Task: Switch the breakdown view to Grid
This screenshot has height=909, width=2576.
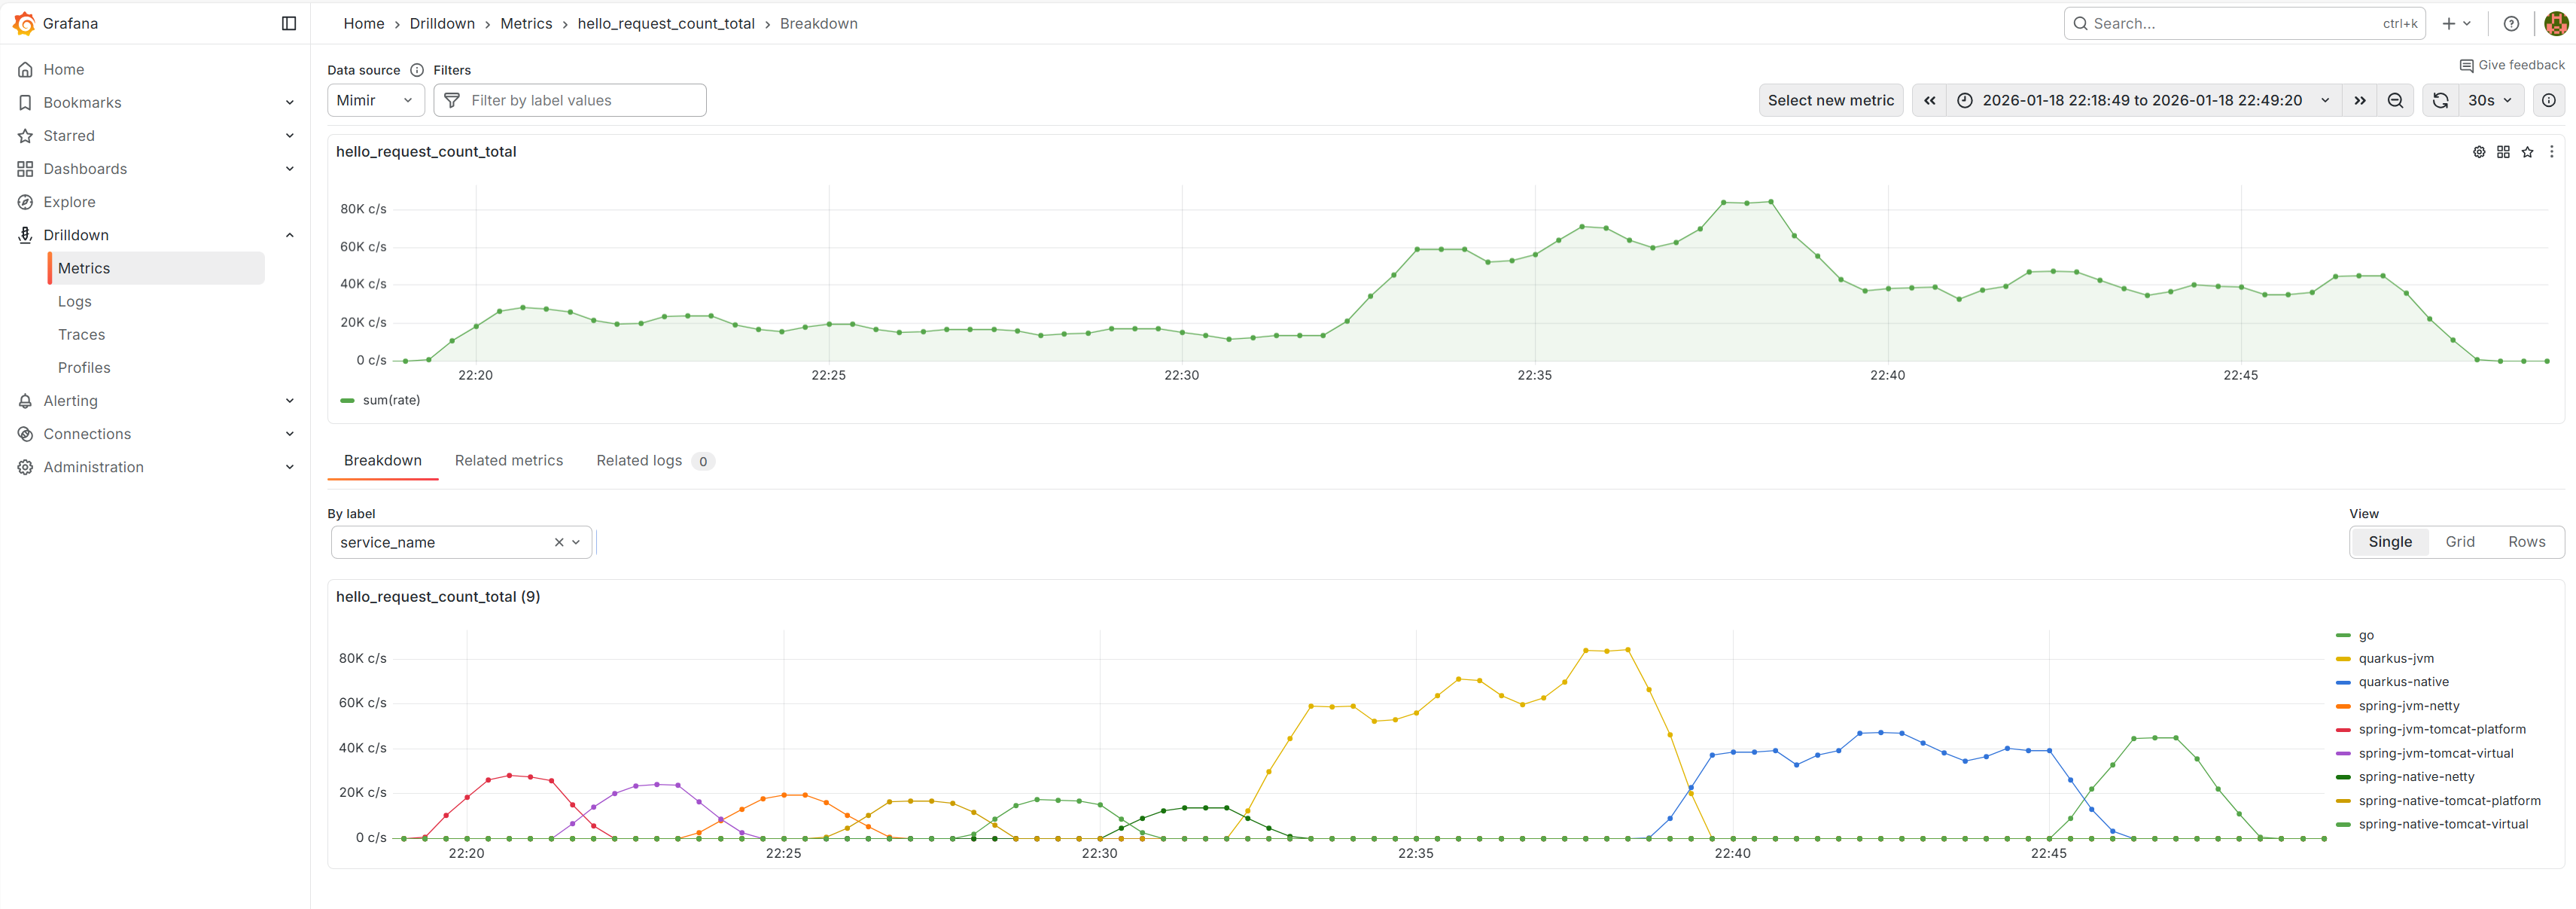Action: (x=2461, y=541)
